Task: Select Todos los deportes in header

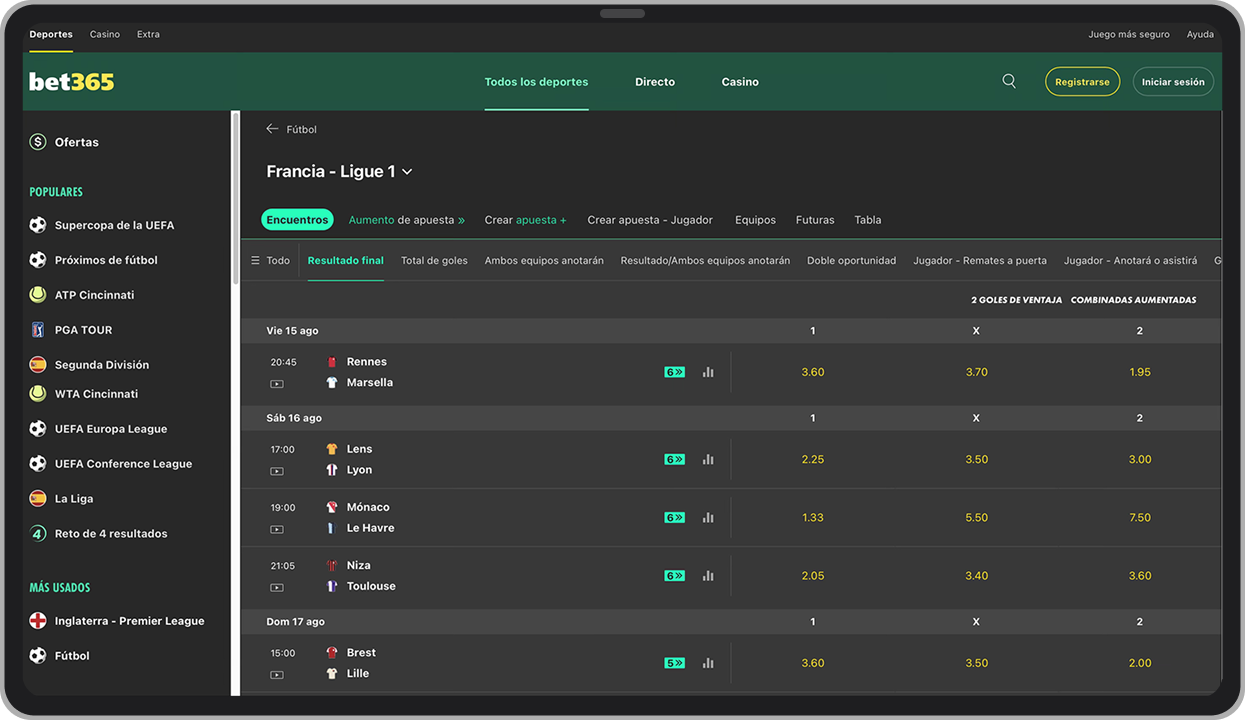Action: point(536,82)
